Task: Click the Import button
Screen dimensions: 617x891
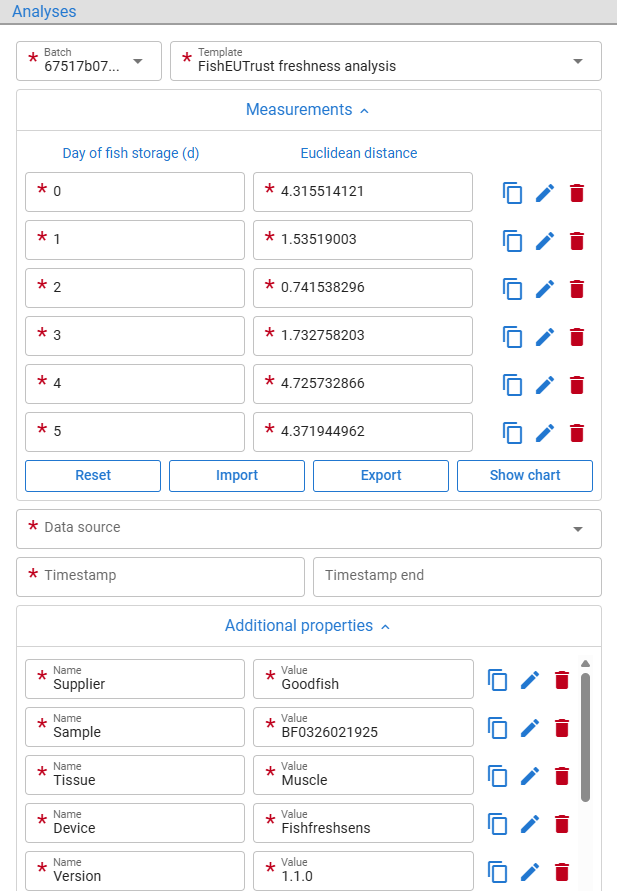Action: coord(237,476)
